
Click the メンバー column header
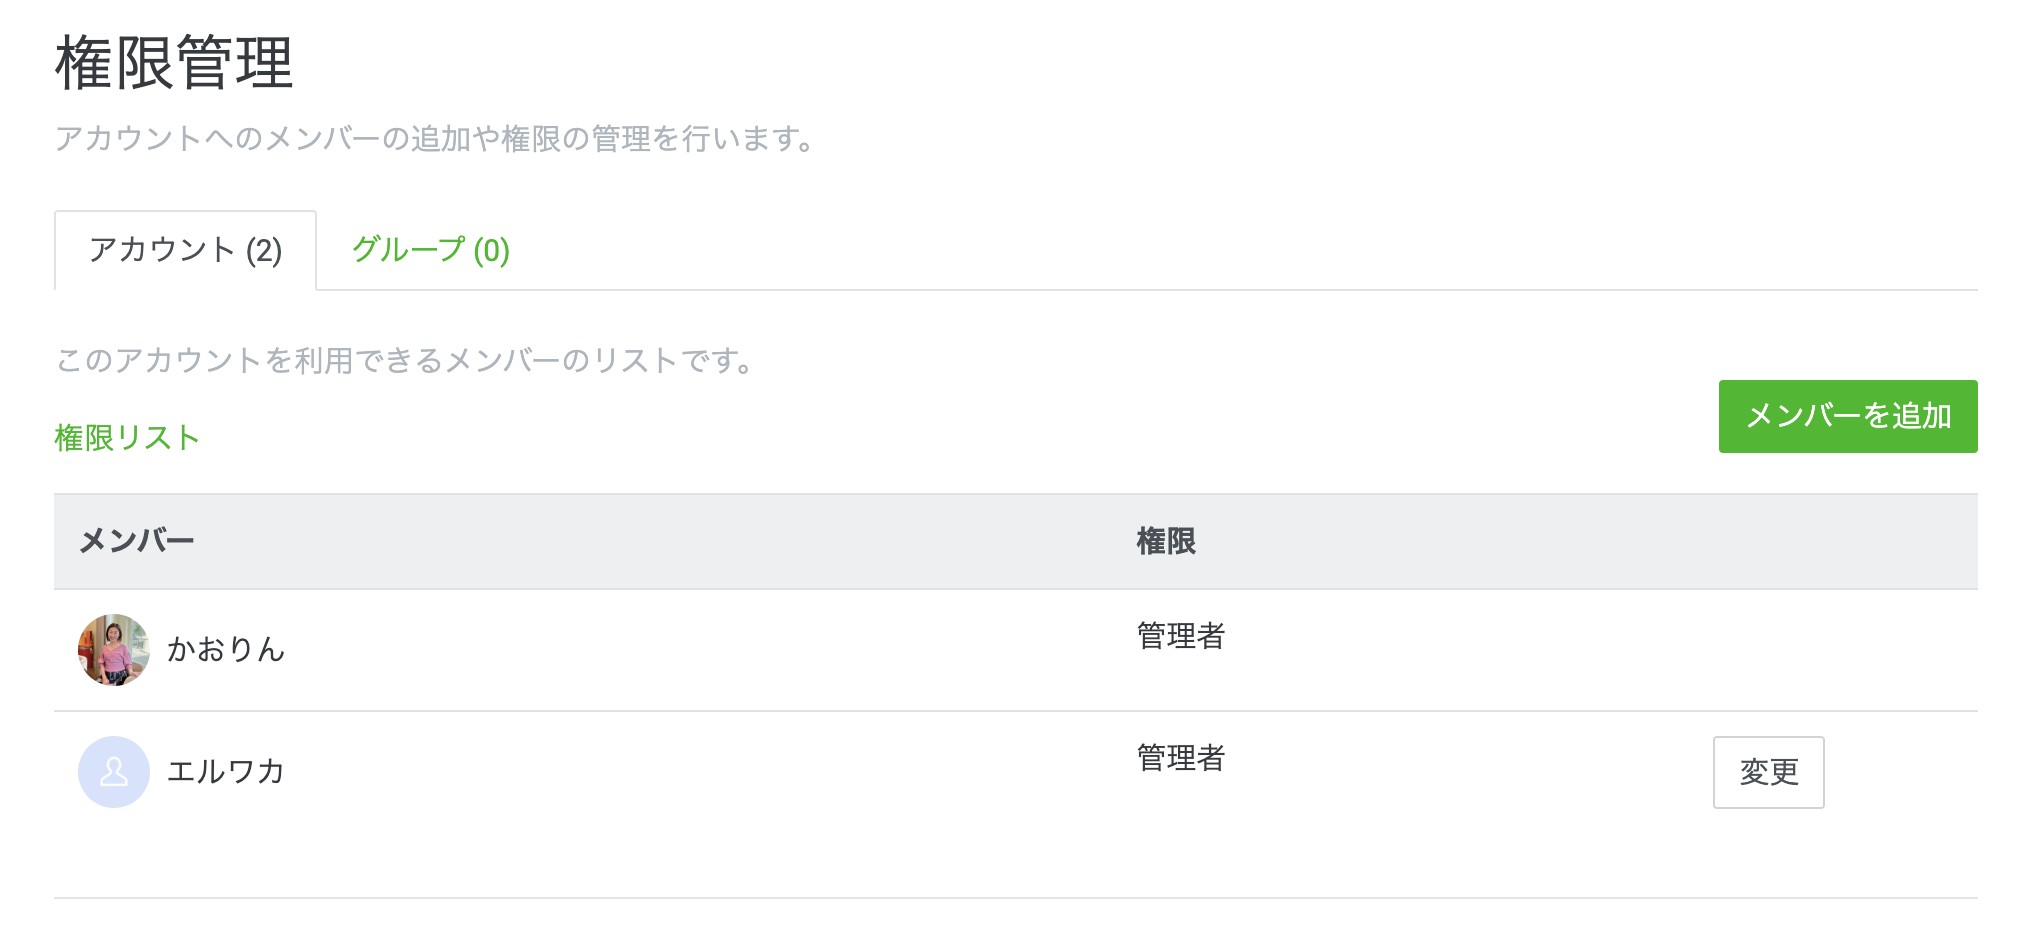coord(136,541)
